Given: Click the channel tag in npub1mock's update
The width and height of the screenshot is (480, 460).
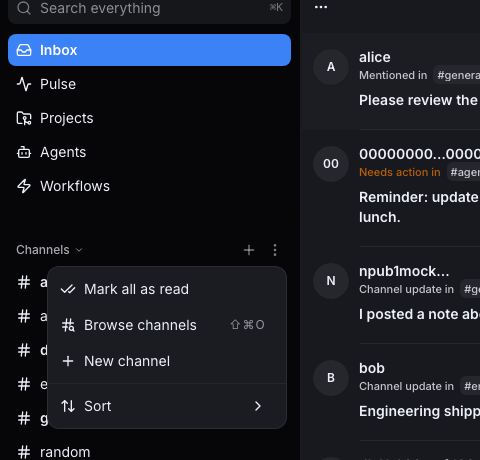Looking at the screenshot, I should 470,289.
